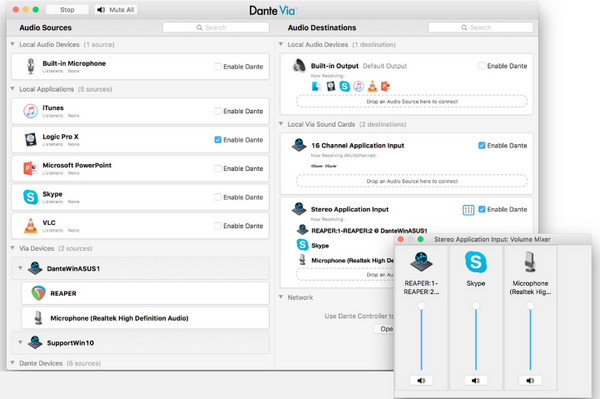Toggle the Dante Devices section triangle

13,363
